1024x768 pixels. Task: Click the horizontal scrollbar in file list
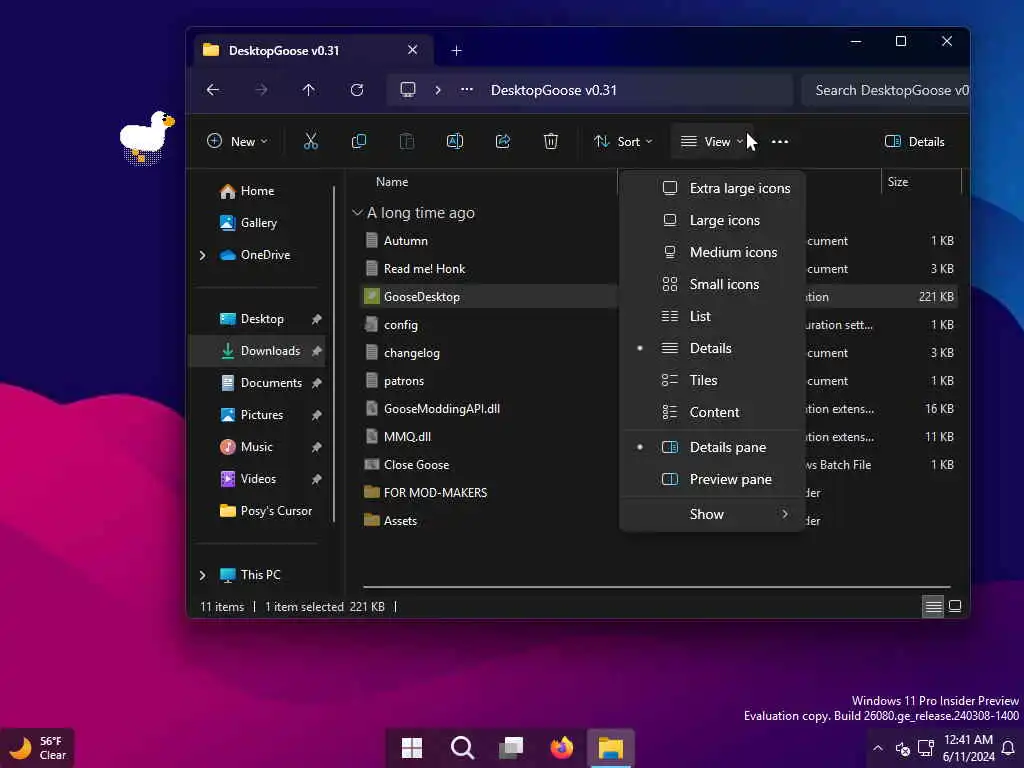(656, 587)
